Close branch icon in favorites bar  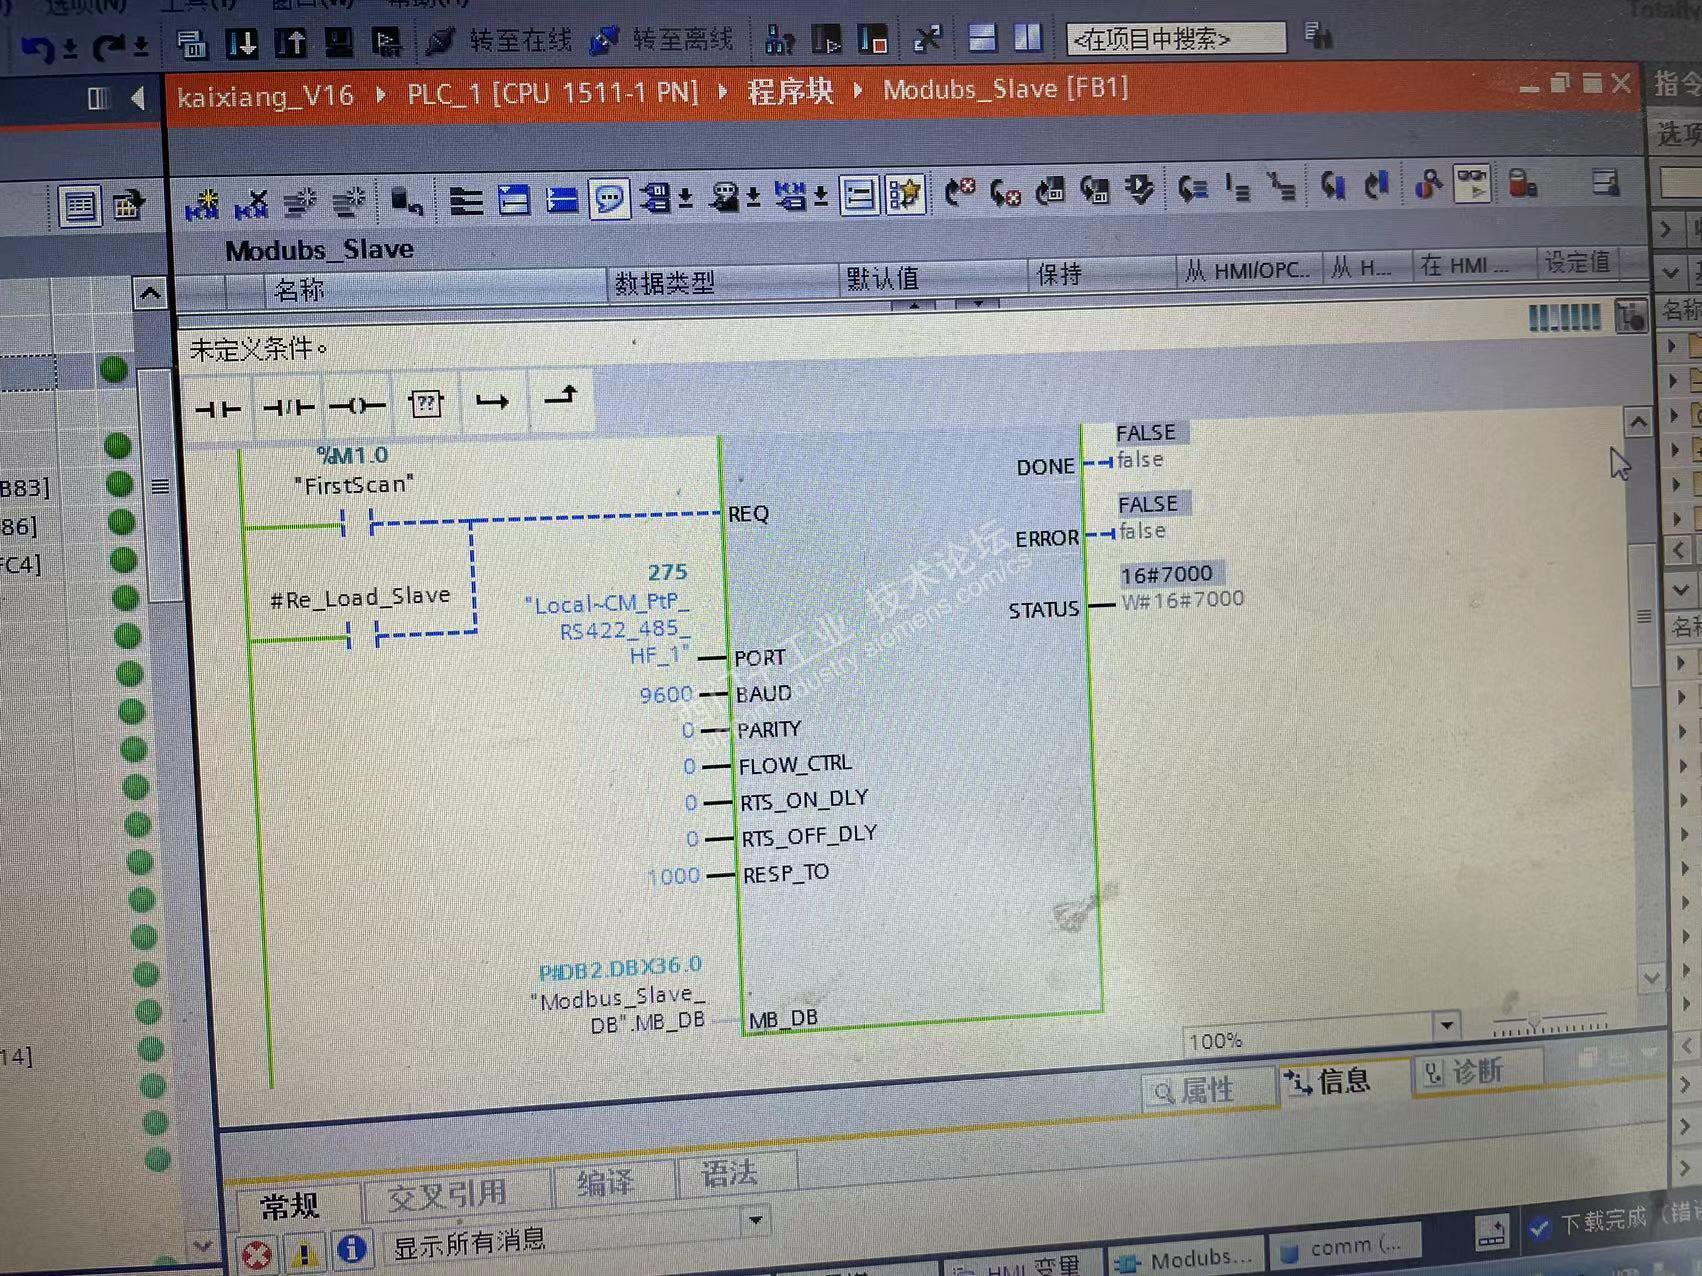pyautogui.click(x=560, y=398)
